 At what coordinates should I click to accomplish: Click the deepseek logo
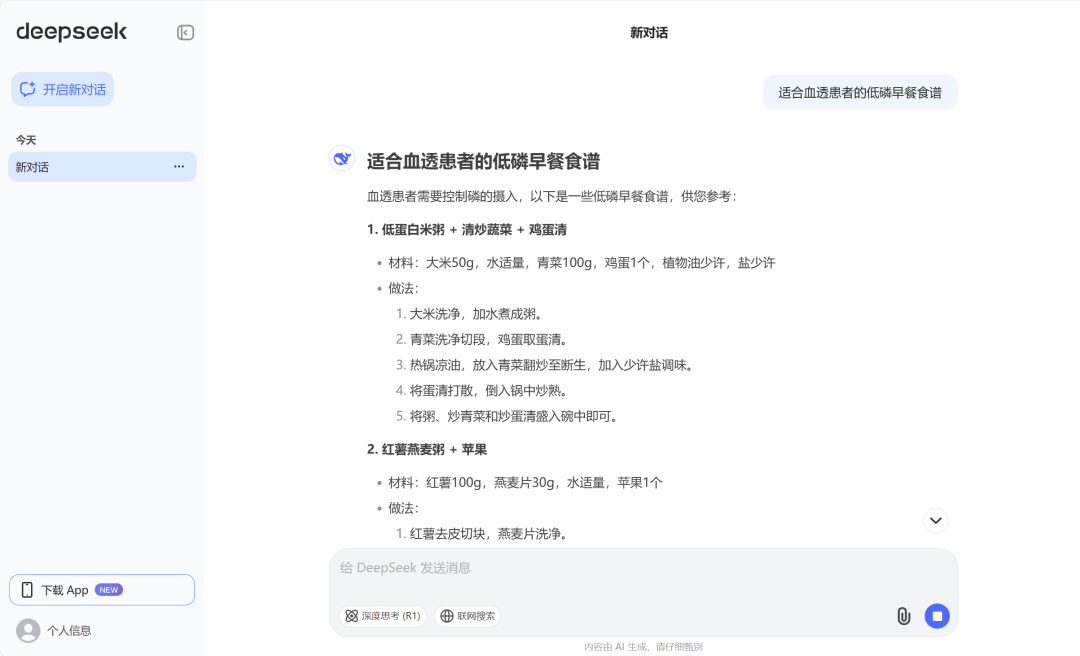click(72, 32)
